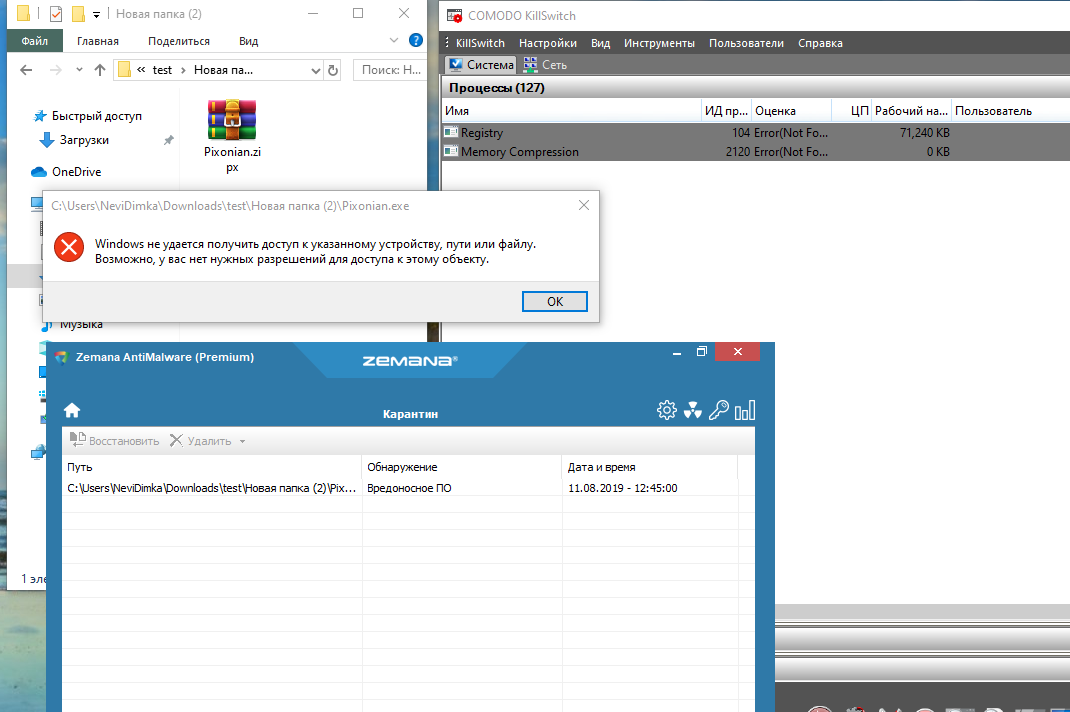The width and height of the screenshot is (1070, 712).
Task: Open Explorer help question mark icon
Action: pos(416,40)
